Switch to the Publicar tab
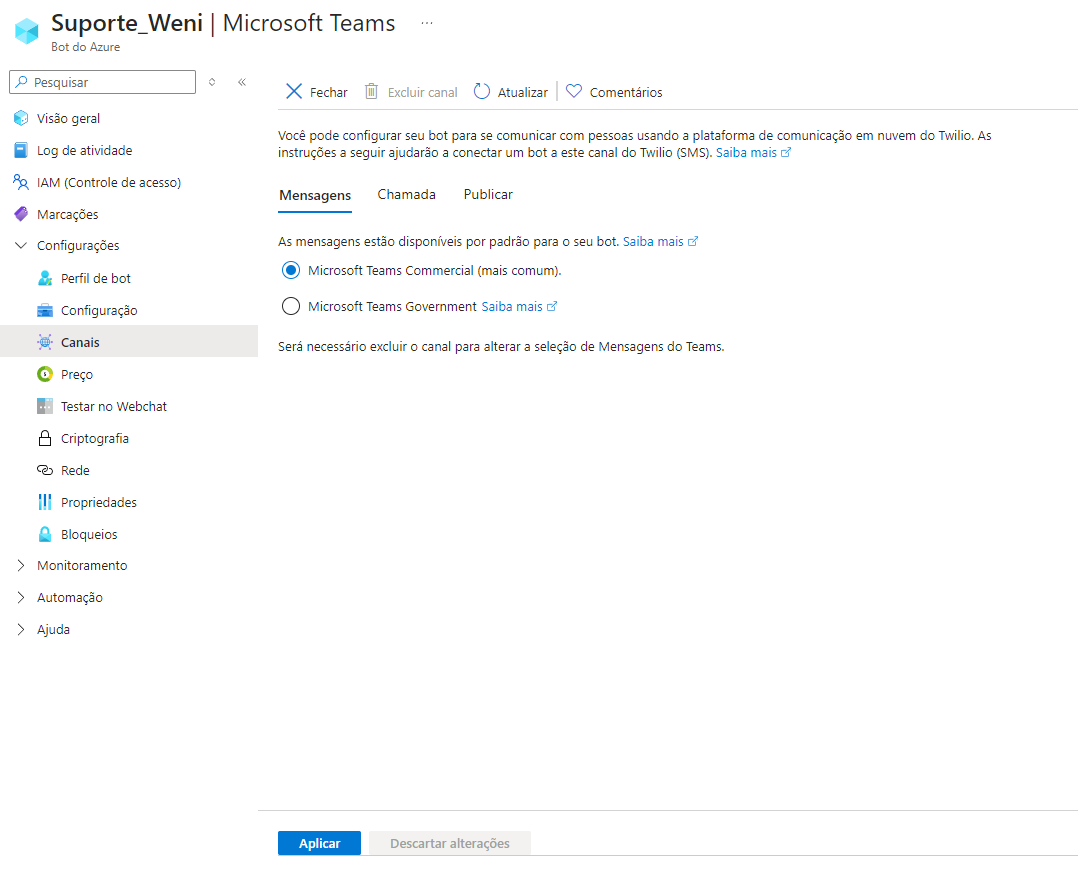 488,194
